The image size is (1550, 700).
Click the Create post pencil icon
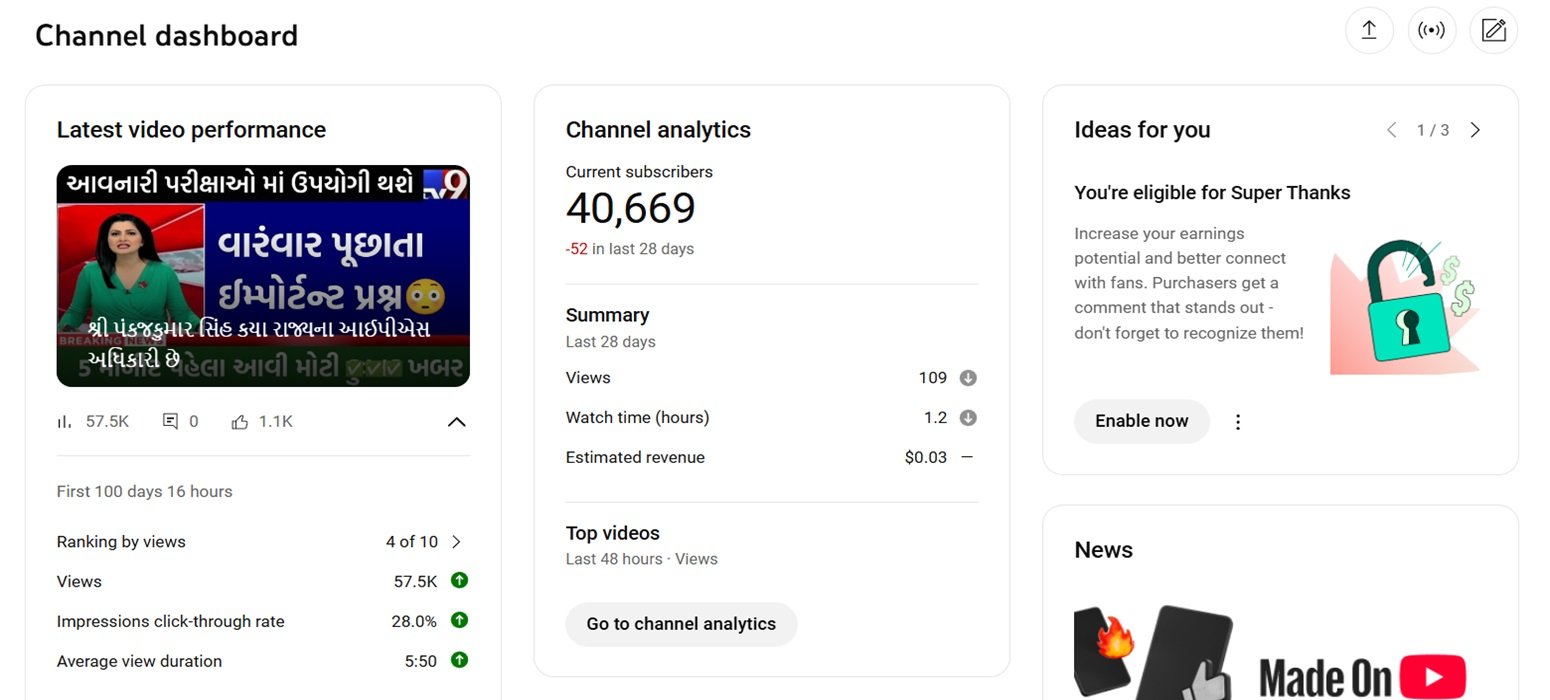point(1494,30)
